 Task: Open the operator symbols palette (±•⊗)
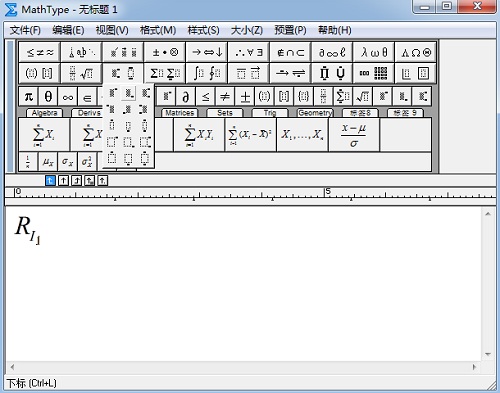(165, 52)
